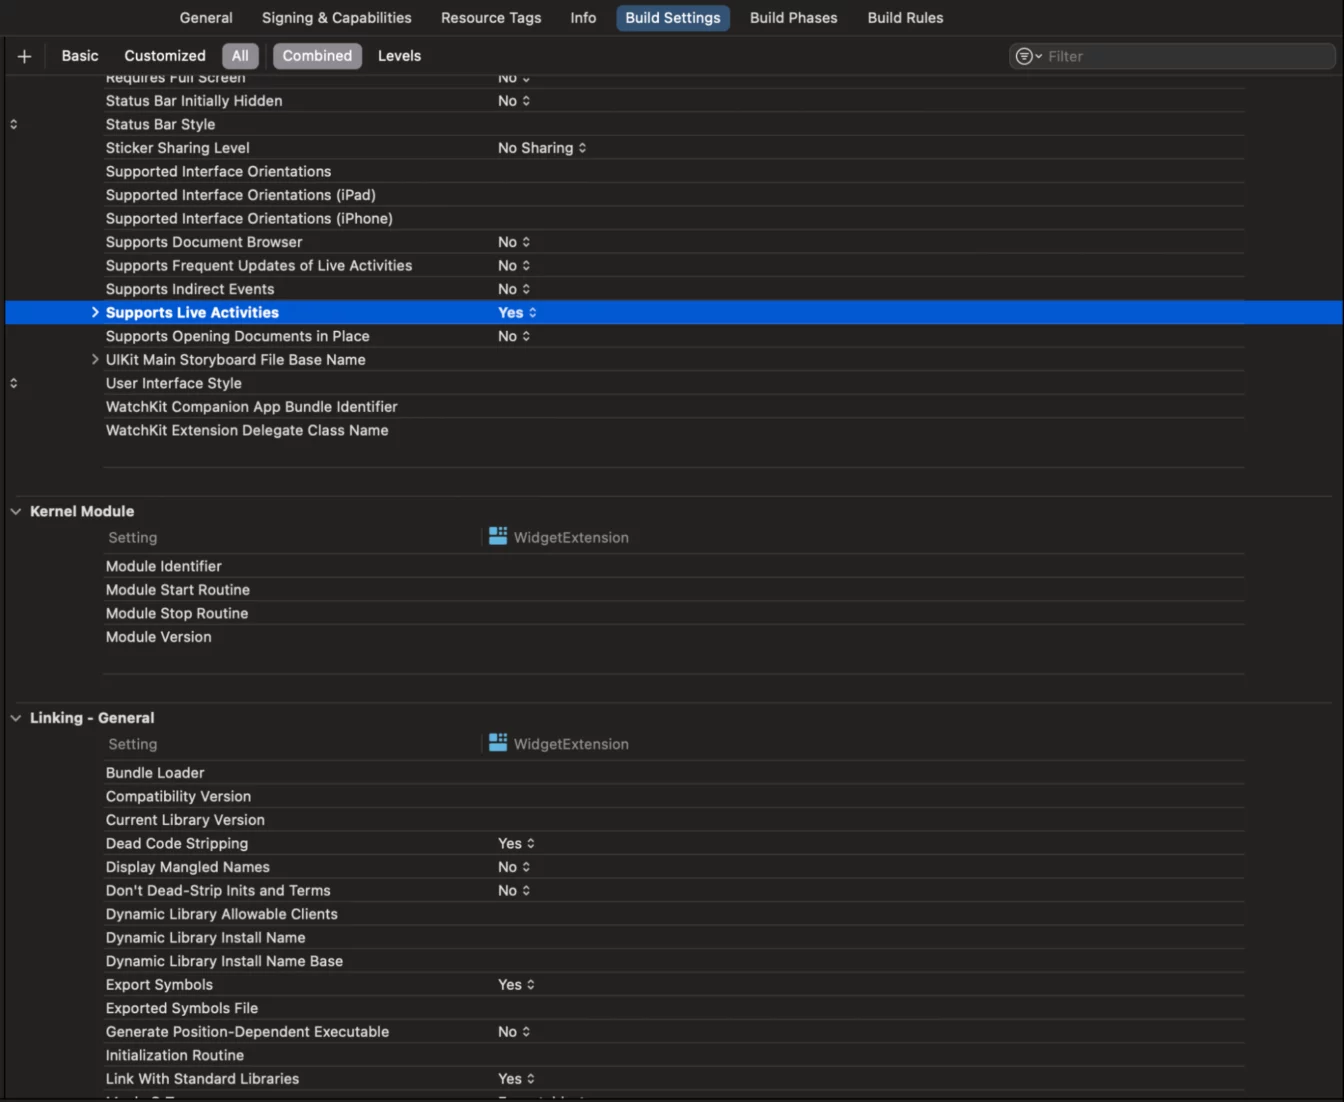This screenshot has height=1102, width=1344.
Task: Select the Module Start Routine setting
Action: (178, 590)
